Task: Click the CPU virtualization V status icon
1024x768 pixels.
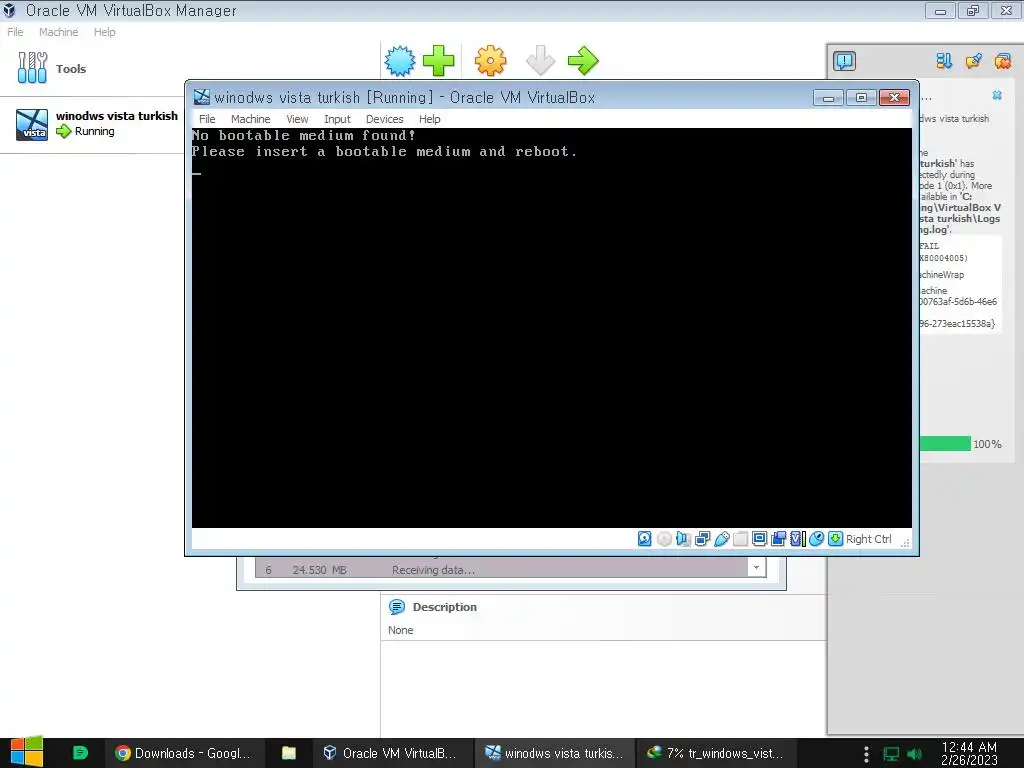Action: point(797,539)
